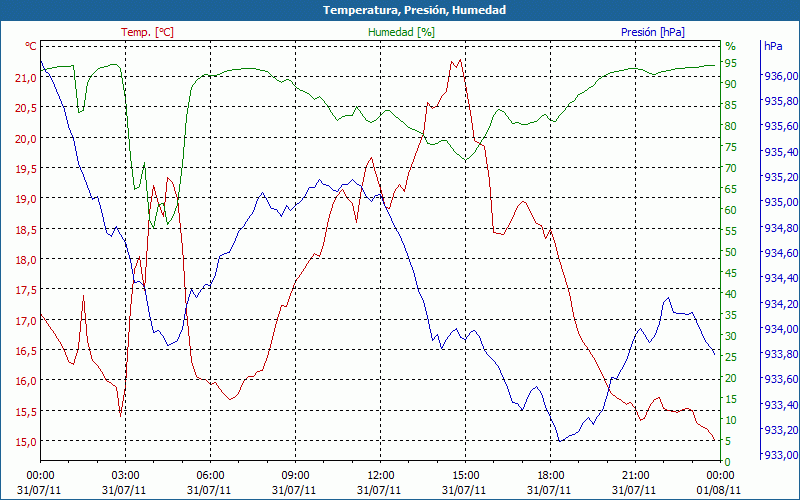This screenshot has width=800, height=500.
Task: Click pressure axis value '933,20'
Action: (779, 430)
